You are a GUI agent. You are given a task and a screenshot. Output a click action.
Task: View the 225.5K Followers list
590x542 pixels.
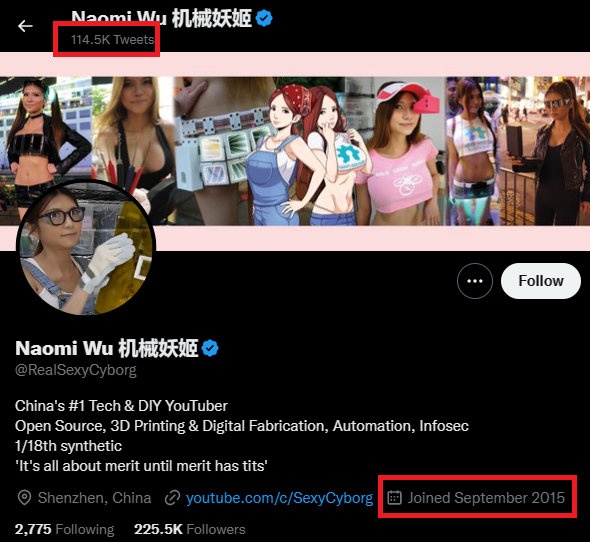(190, 529)
